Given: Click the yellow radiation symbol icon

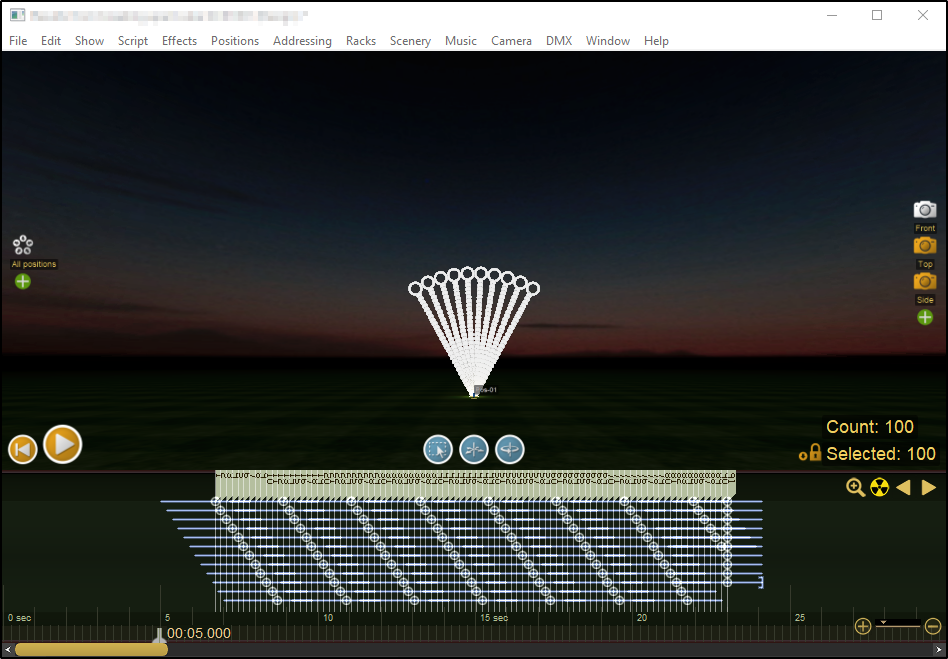Looking at the screenshot, I should [x=880, y=487].
